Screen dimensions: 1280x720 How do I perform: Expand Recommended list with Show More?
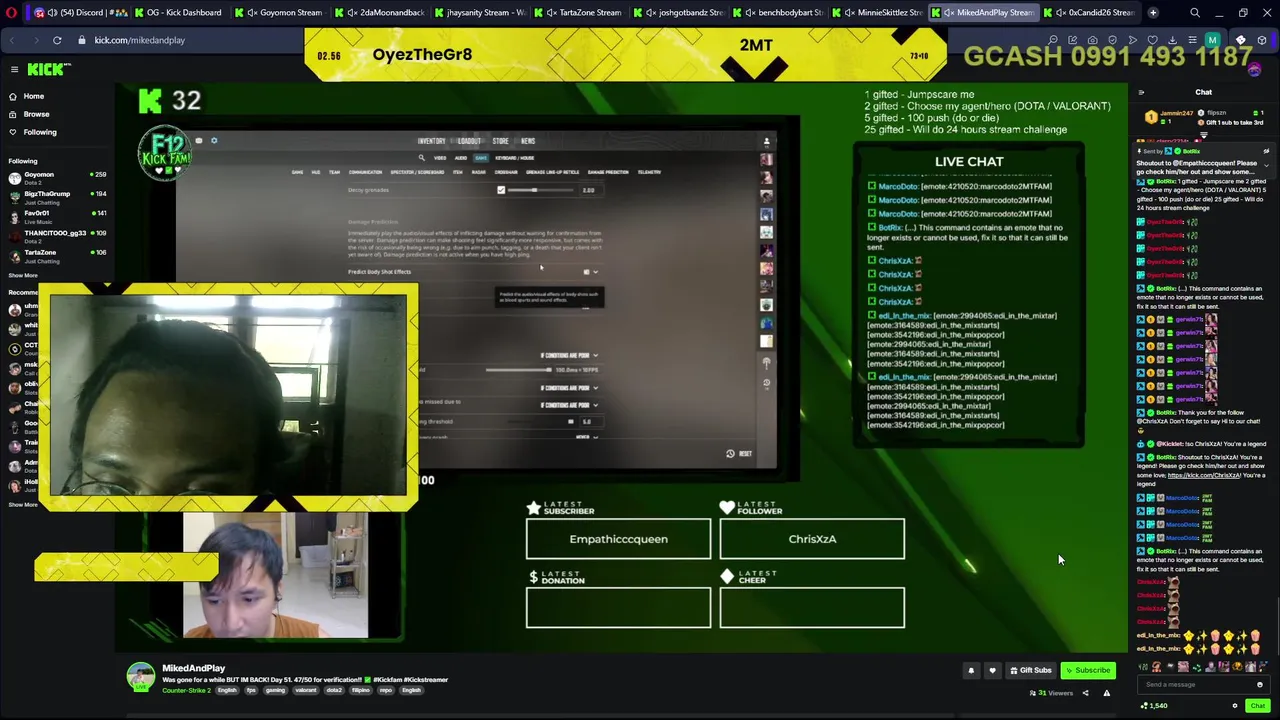(23, 504)
